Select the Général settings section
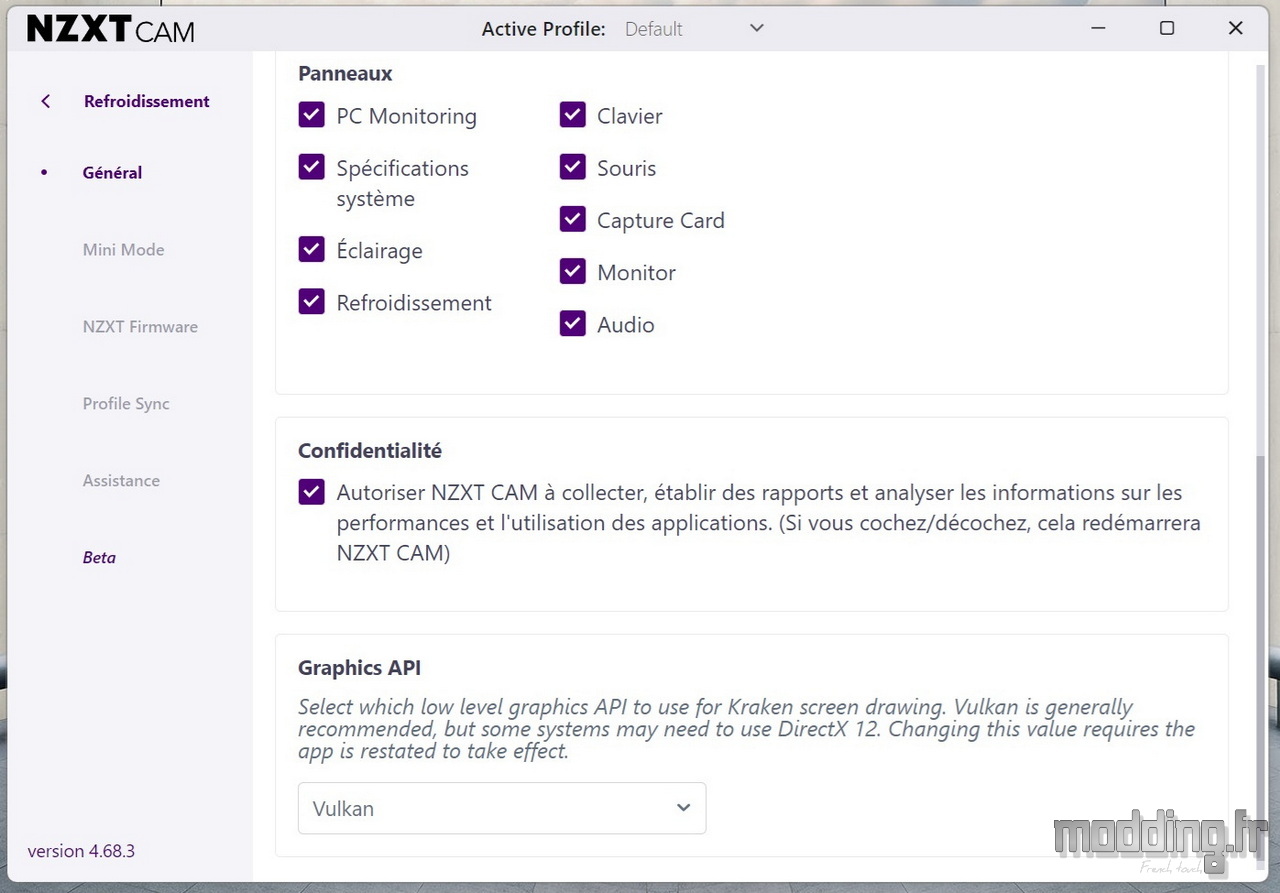This screenshot has height=893, width=1280. pos(112,173)
